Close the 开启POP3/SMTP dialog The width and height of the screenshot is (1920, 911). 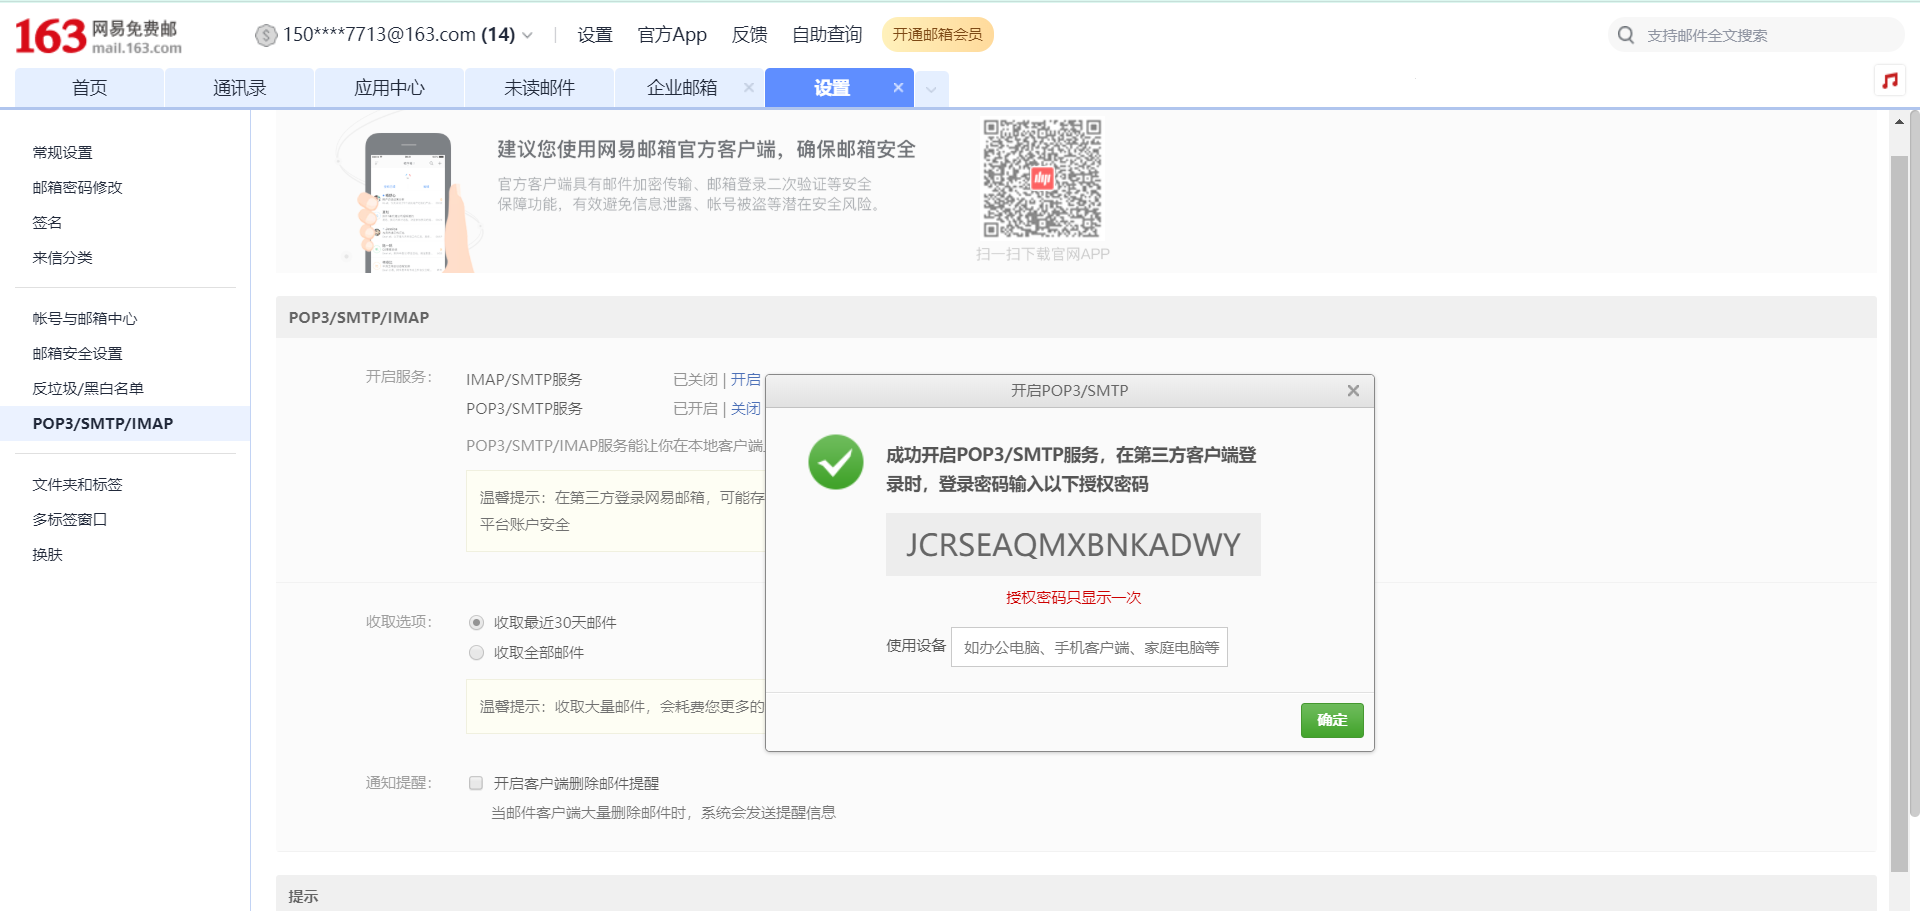click(1353, 391)
